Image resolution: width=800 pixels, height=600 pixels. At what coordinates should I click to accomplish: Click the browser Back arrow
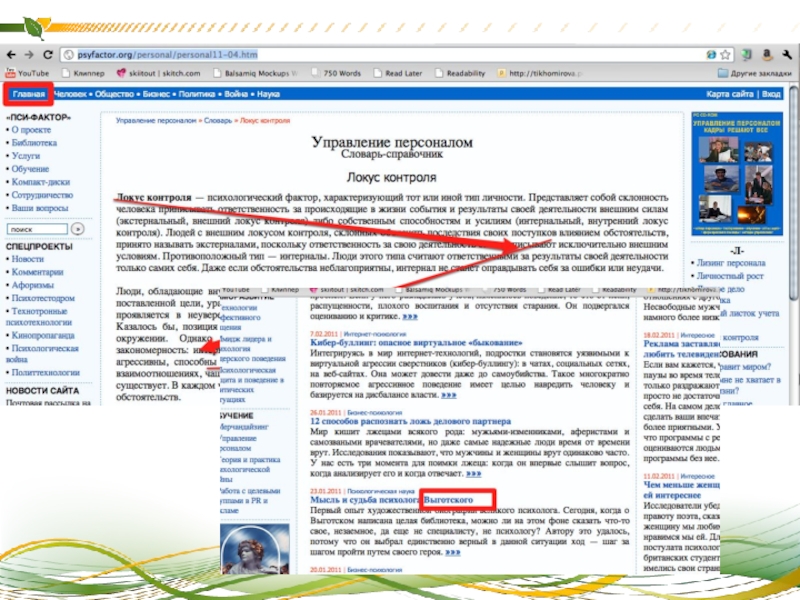(x=11, y=55)
